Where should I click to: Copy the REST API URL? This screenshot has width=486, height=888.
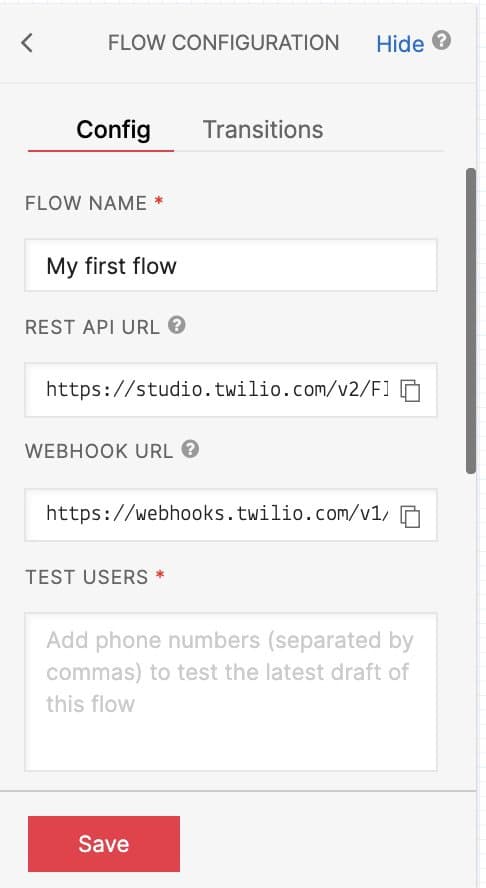[x=410, y=390]
